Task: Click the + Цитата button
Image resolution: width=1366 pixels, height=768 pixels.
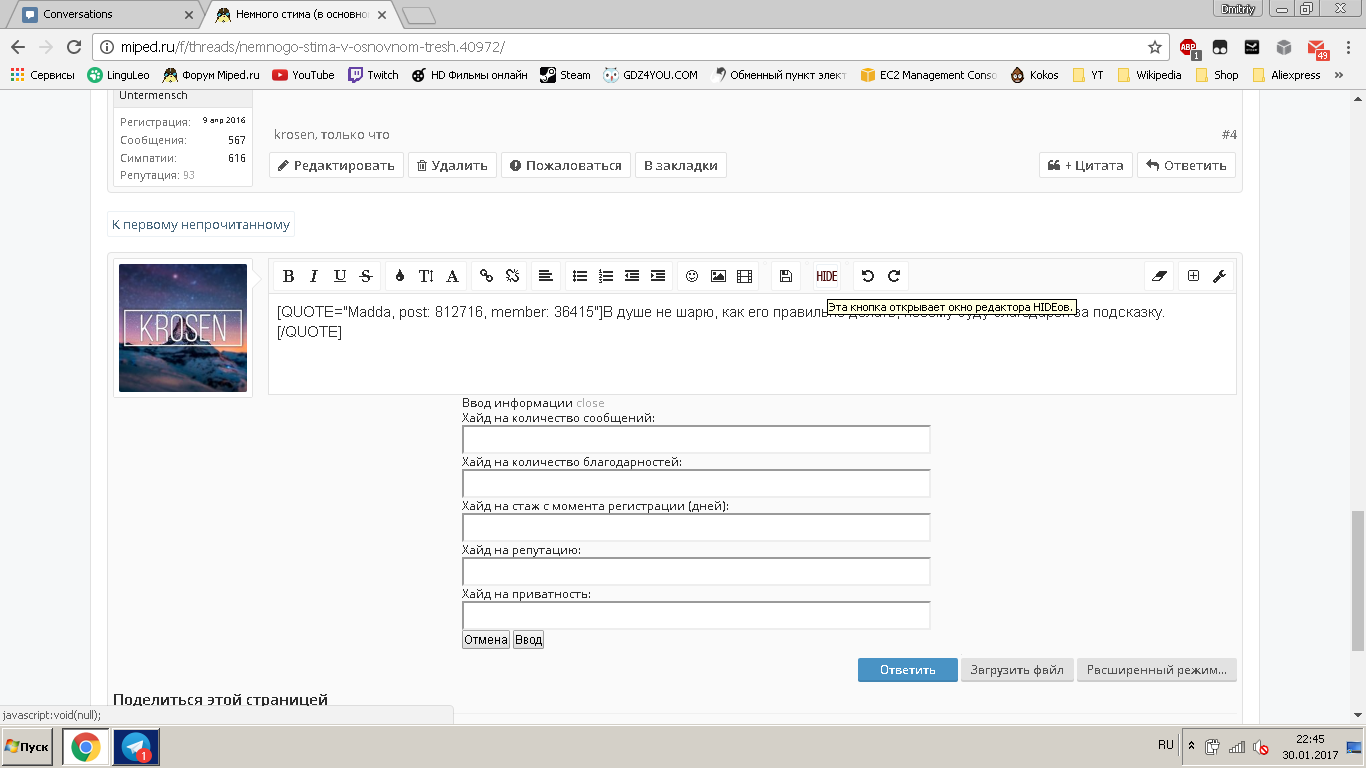Action: click(1086, 165)
